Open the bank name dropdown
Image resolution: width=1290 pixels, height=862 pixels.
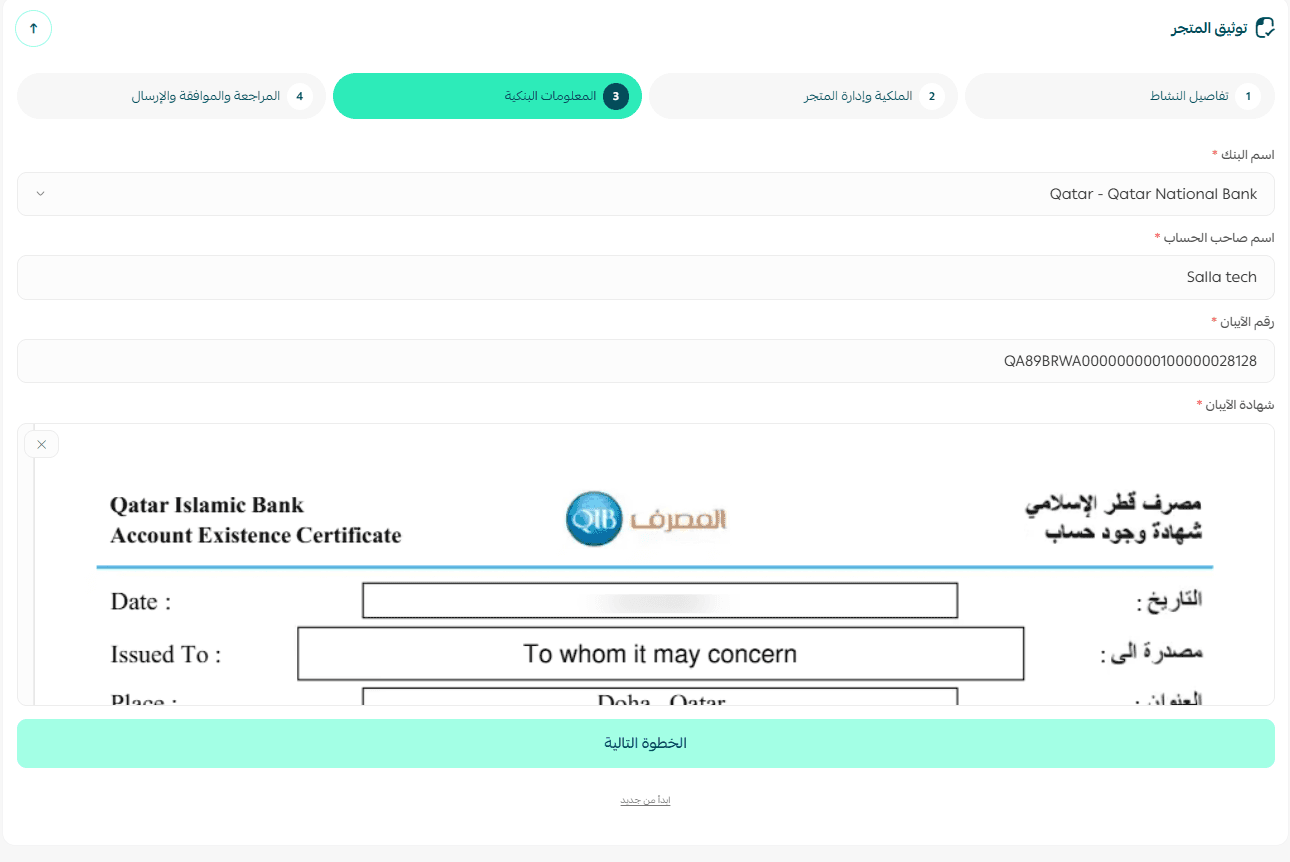tap(646, 194)
